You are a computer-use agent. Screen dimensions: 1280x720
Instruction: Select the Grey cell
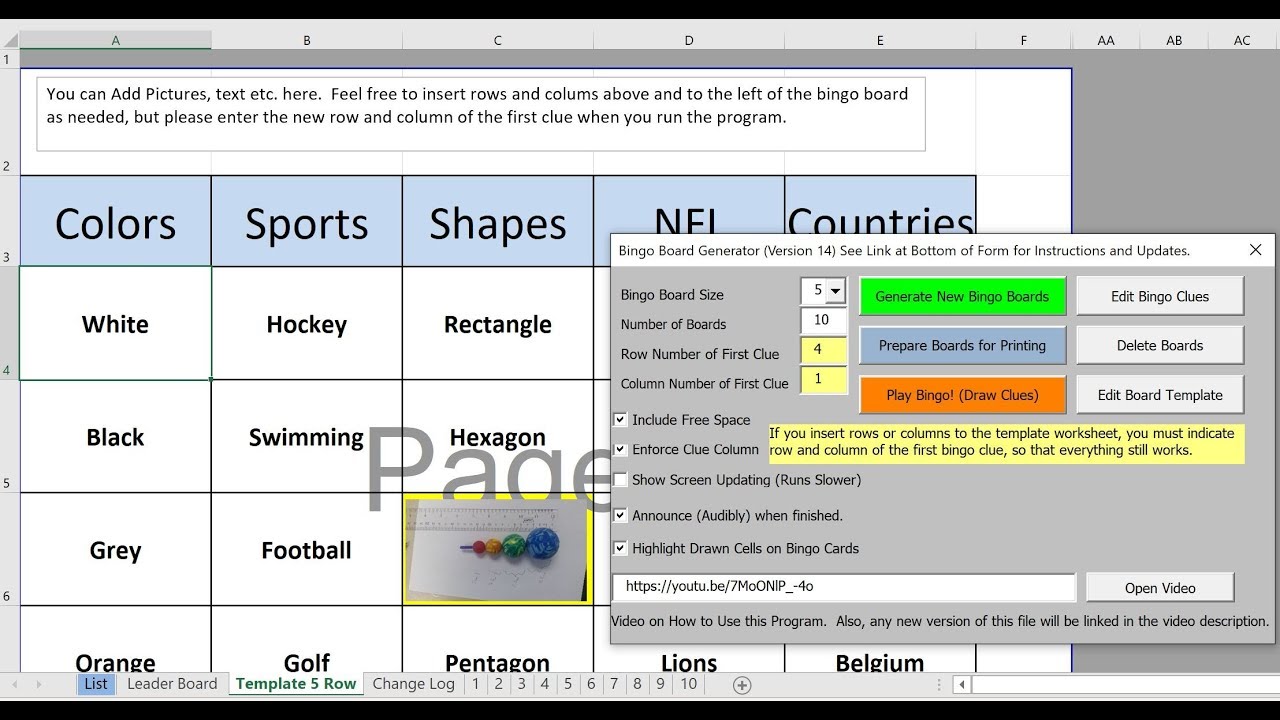click(x=115, y=549)
